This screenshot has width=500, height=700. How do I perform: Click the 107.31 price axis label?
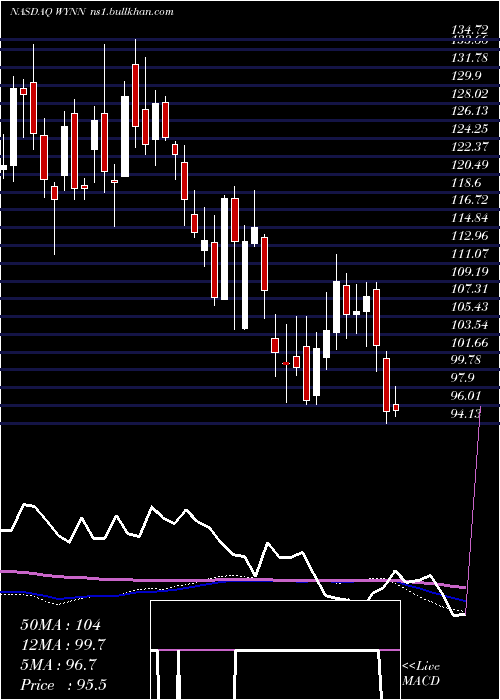pyautogui.click(x=470, y=289)
